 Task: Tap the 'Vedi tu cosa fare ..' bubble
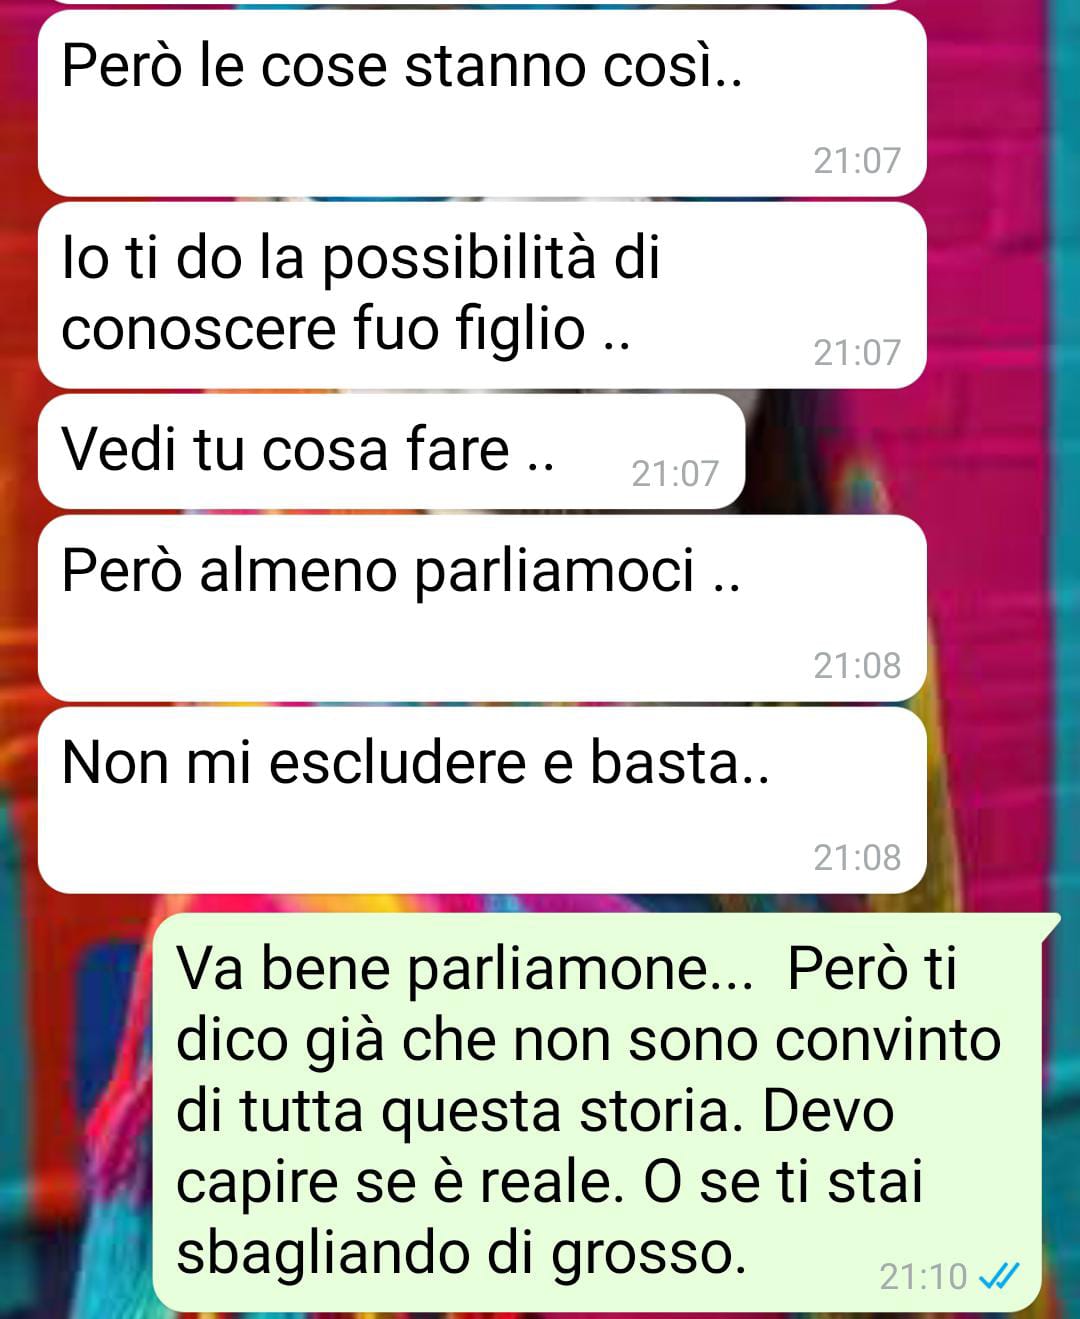(391, 451)
